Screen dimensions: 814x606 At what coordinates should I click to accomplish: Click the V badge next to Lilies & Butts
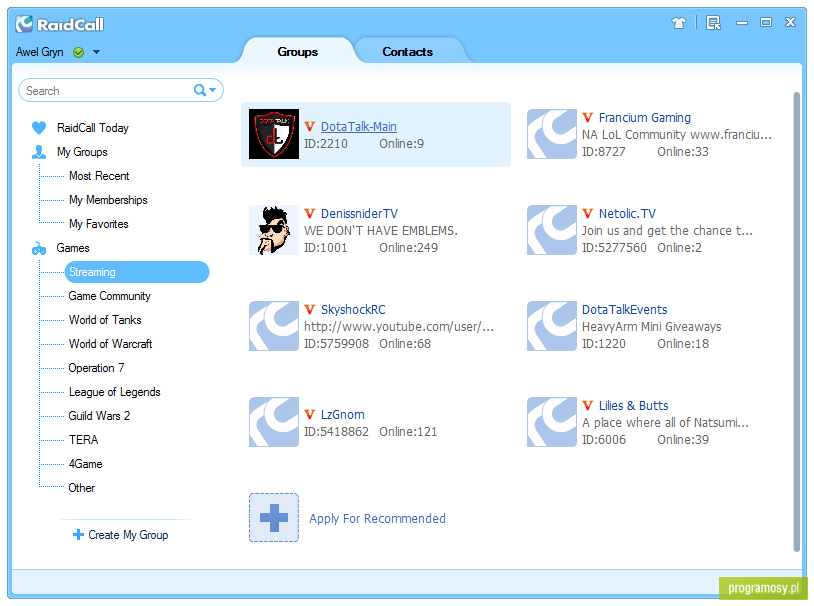[588, 406]
